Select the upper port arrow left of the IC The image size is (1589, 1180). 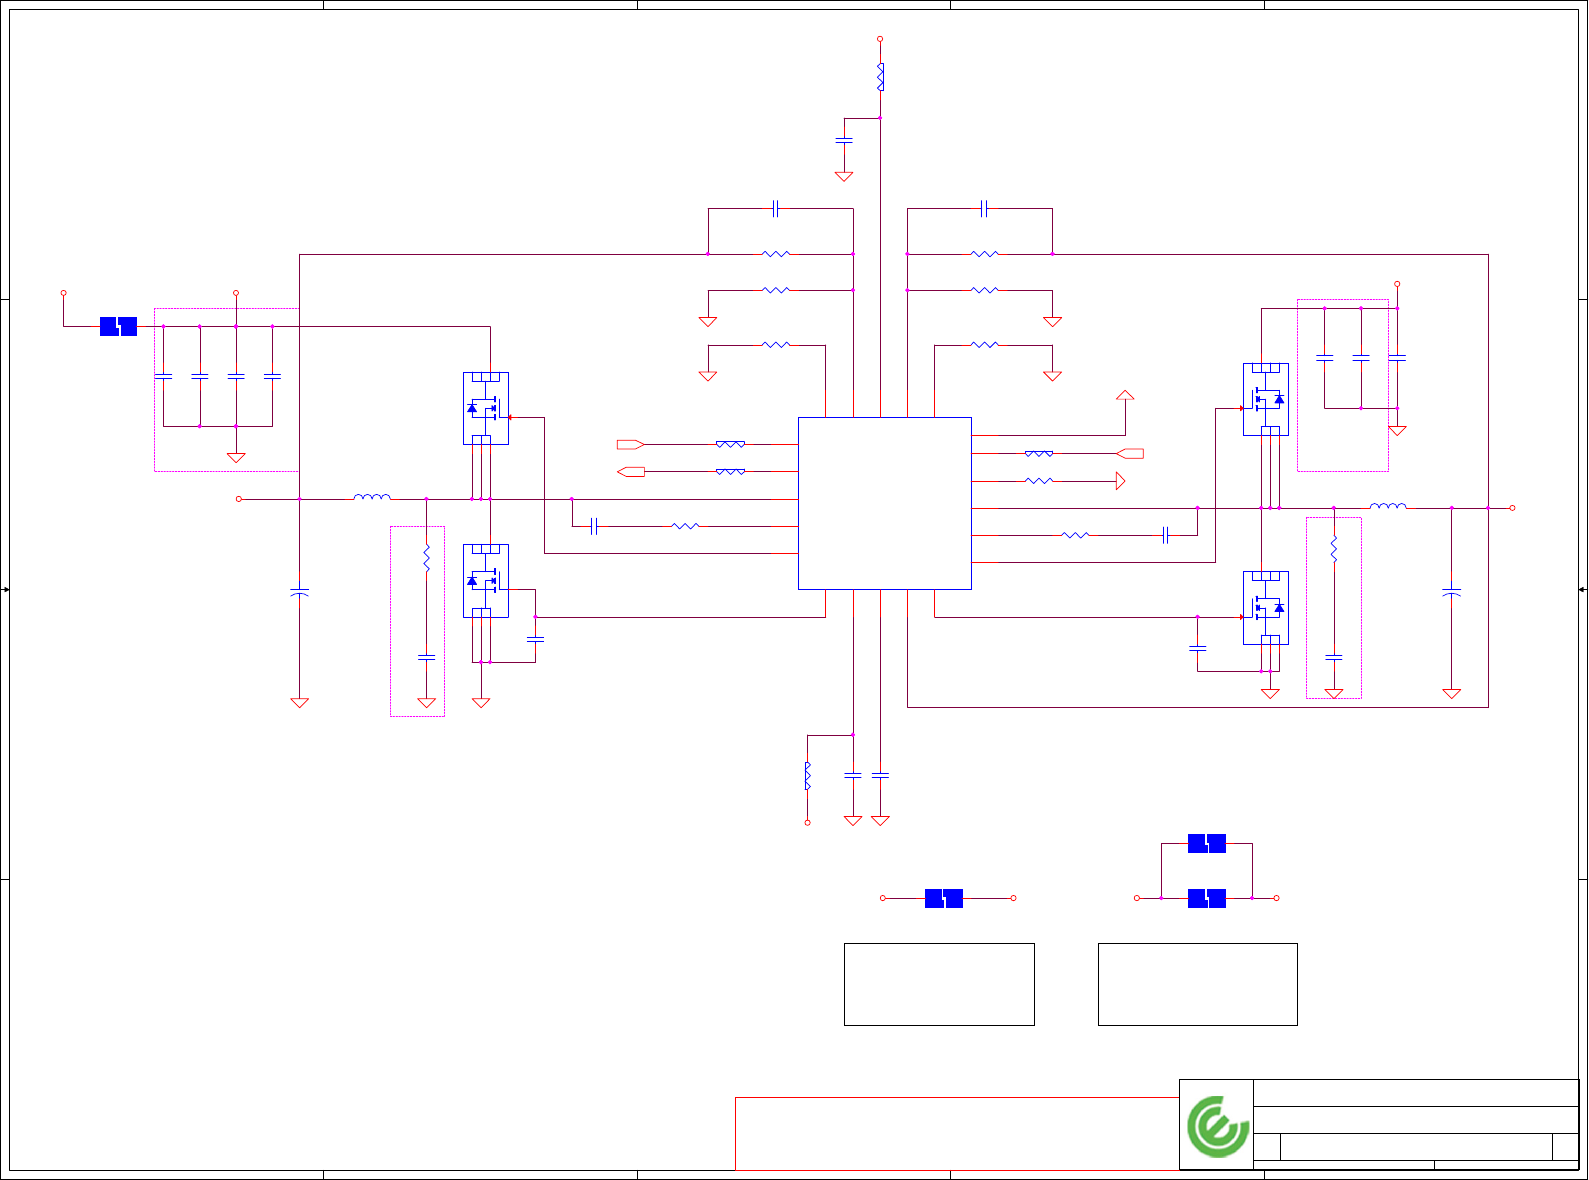pyautogui.click(x=630, y=444)
